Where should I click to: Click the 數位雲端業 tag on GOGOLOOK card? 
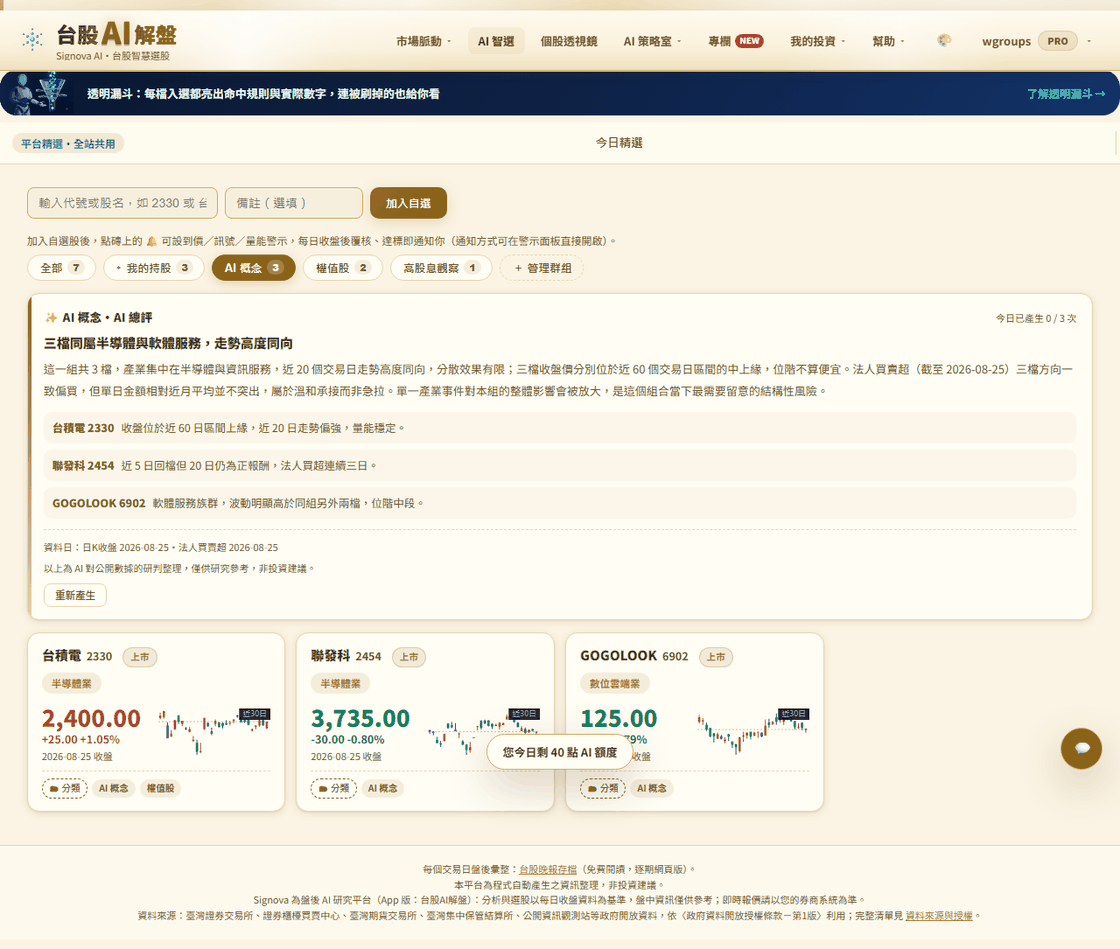pyautogui.click(x=614, y=683)
